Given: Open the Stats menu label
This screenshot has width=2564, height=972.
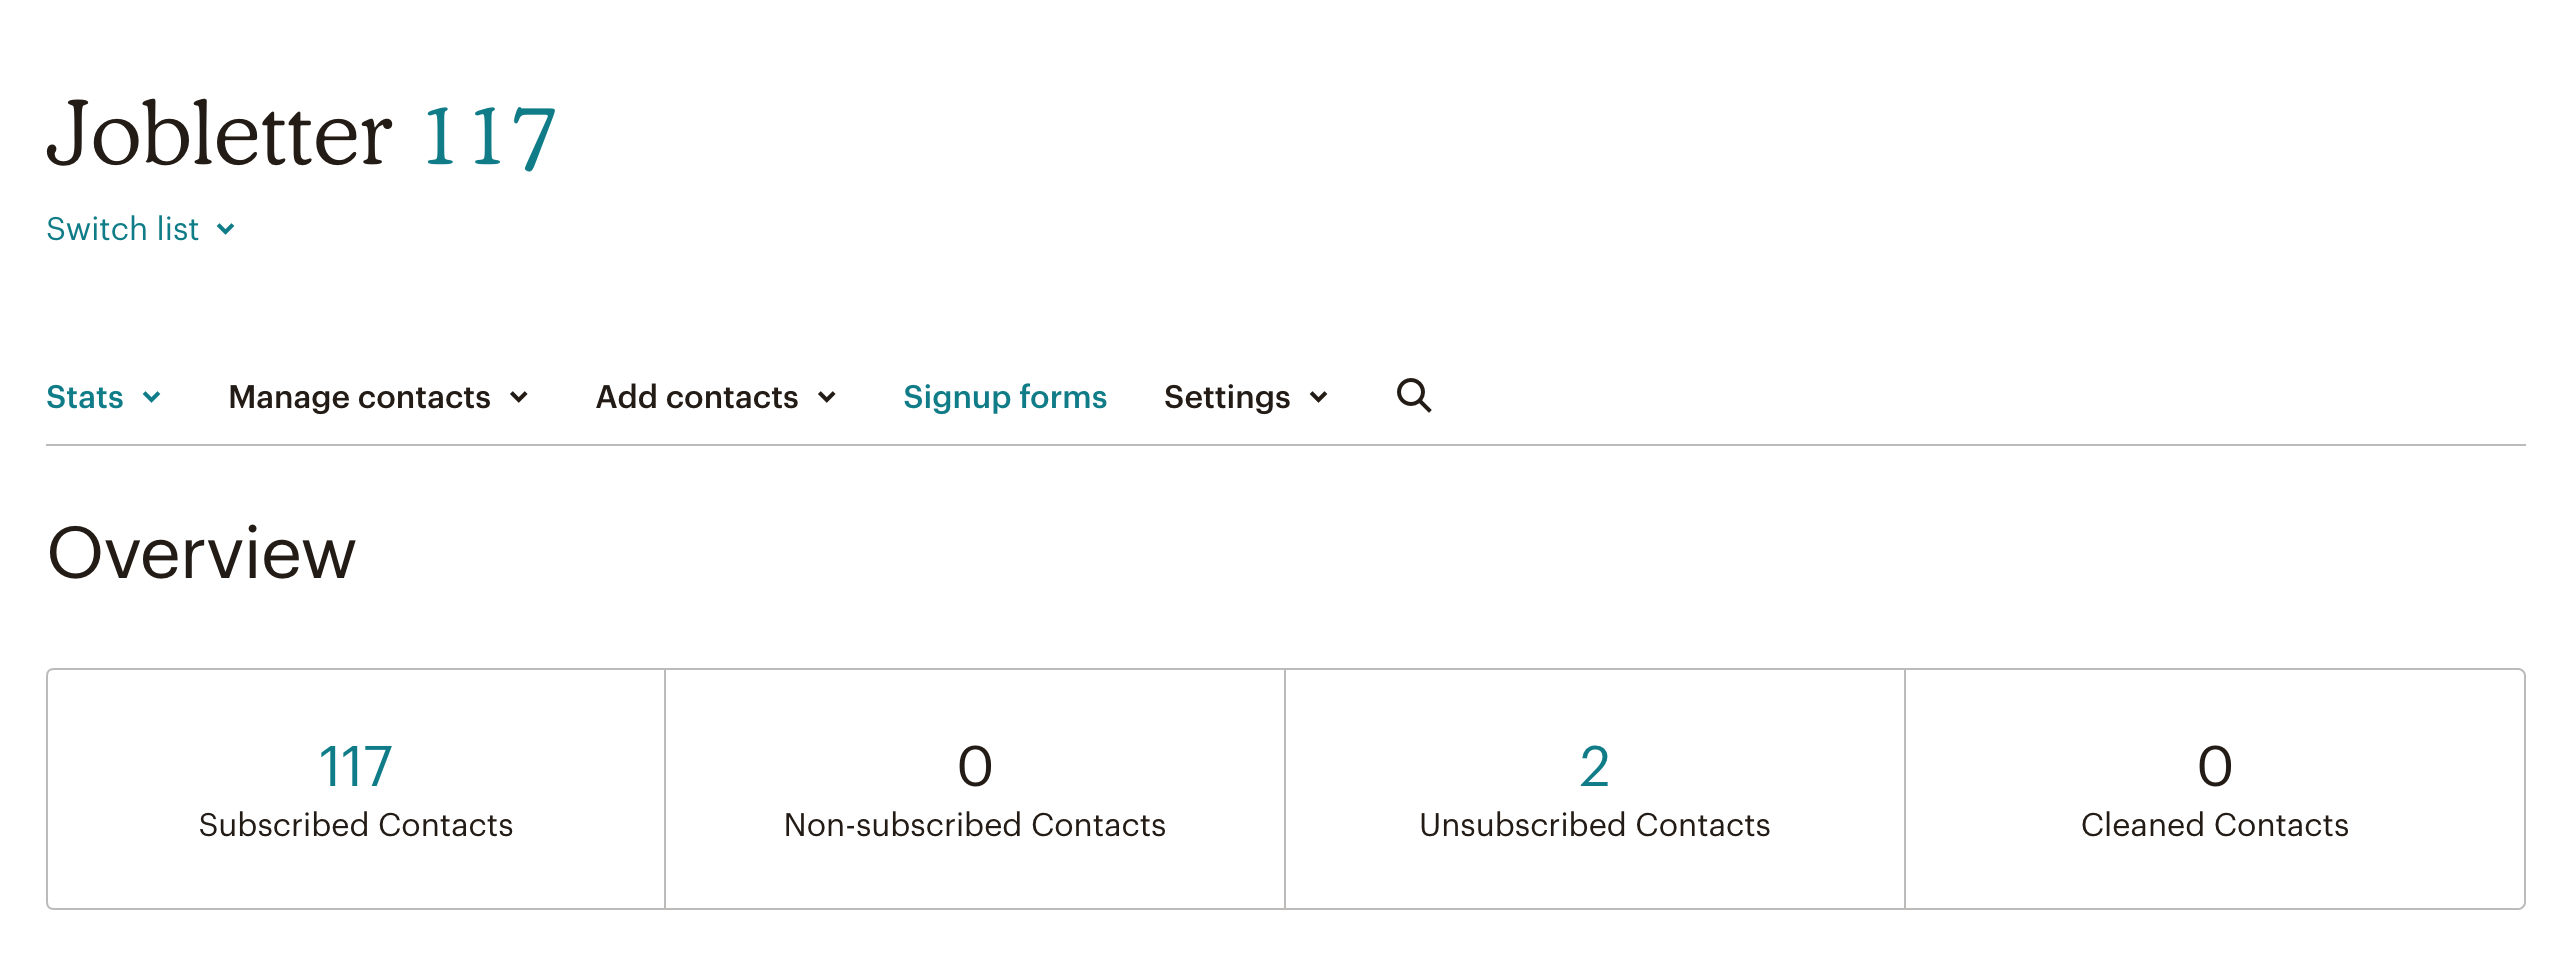Looking at the screenshot, I should coord(85,397).
